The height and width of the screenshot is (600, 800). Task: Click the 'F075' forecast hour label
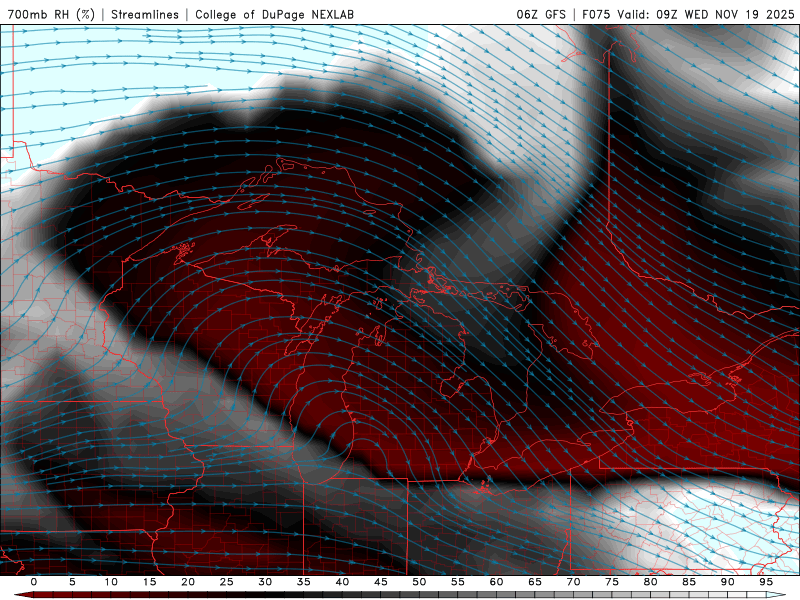tap(596, 14)
